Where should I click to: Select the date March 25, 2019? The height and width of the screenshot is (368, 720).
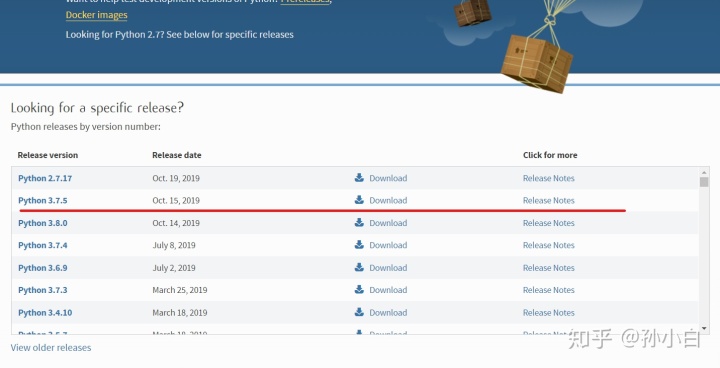[180, 290]
